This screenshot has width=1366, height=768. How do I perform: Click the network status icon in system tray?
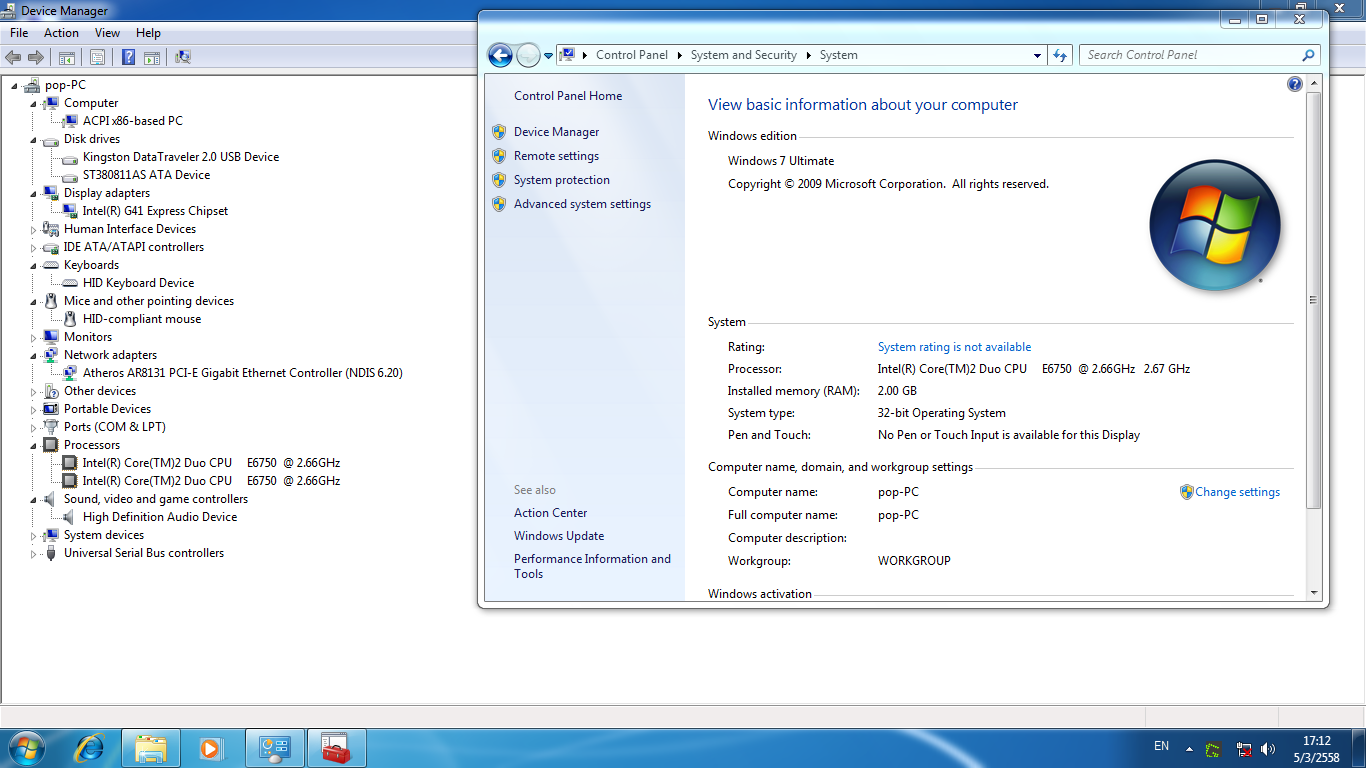click(1244, 748)
